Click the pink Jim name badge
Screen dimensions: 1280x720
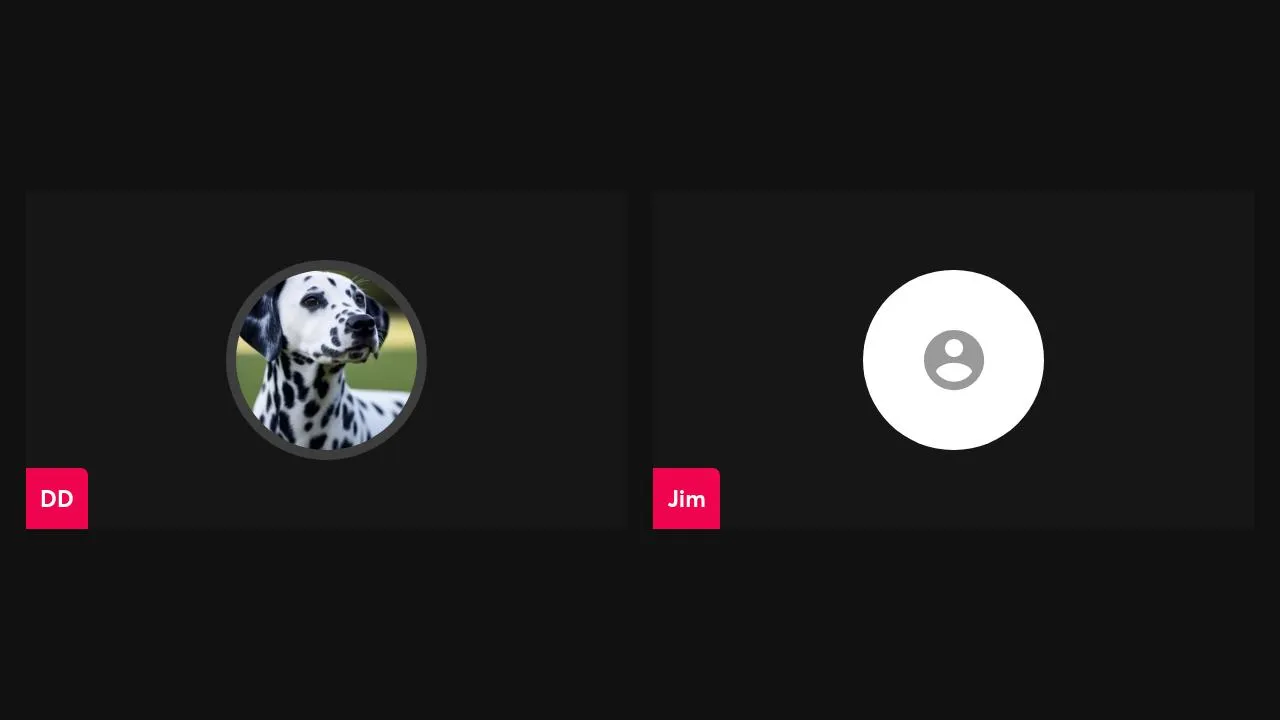coord(686,498)
